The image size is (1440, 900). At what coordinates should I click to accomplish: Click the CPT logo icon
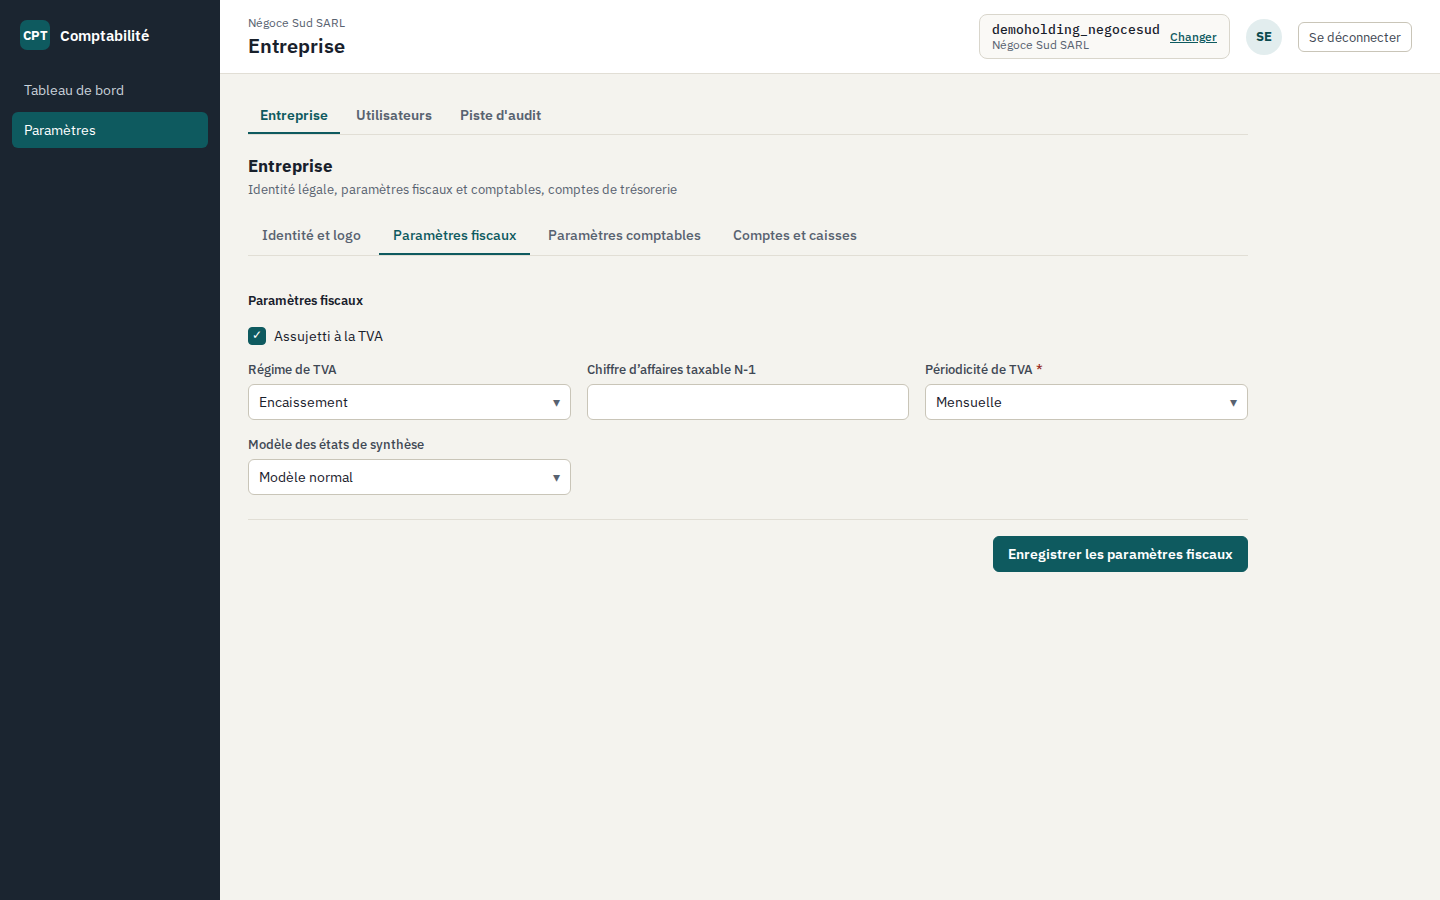point(35,35)
